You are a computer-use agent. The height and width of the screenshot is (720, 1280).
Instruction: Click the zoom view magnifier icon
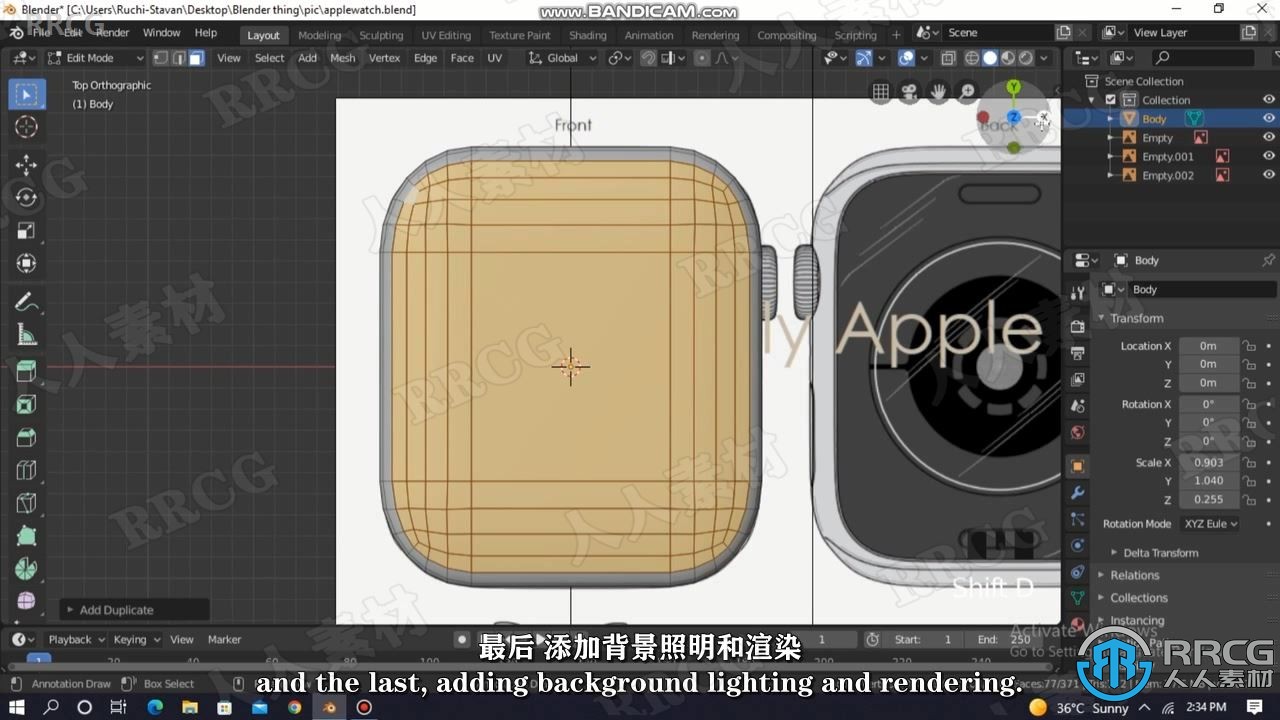967,92
